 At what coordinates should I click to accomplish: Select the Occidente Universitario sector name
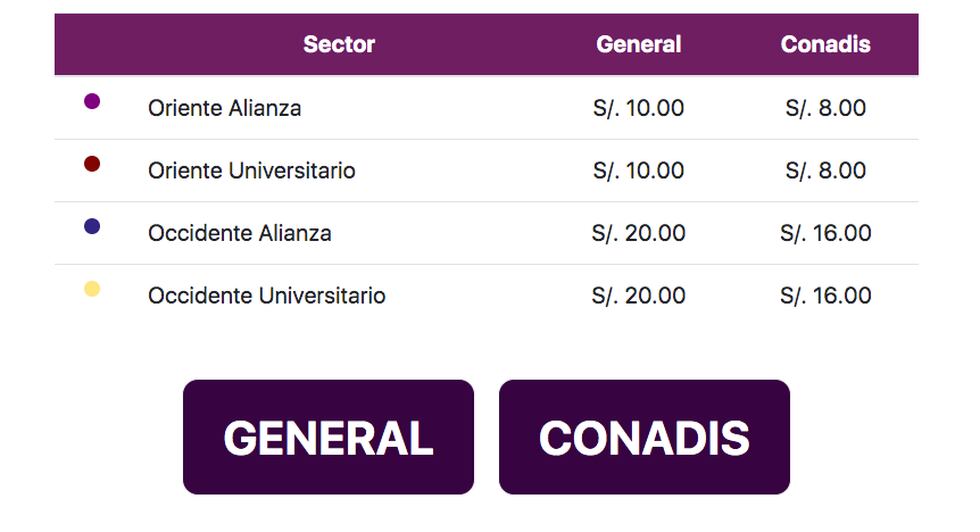click(x=266, y=296)
